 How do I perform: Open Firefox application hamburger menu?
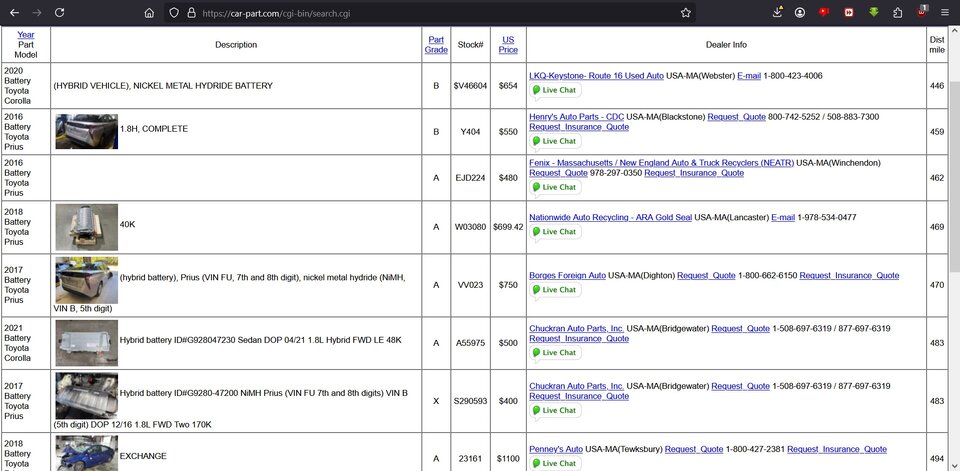[945, 12]
